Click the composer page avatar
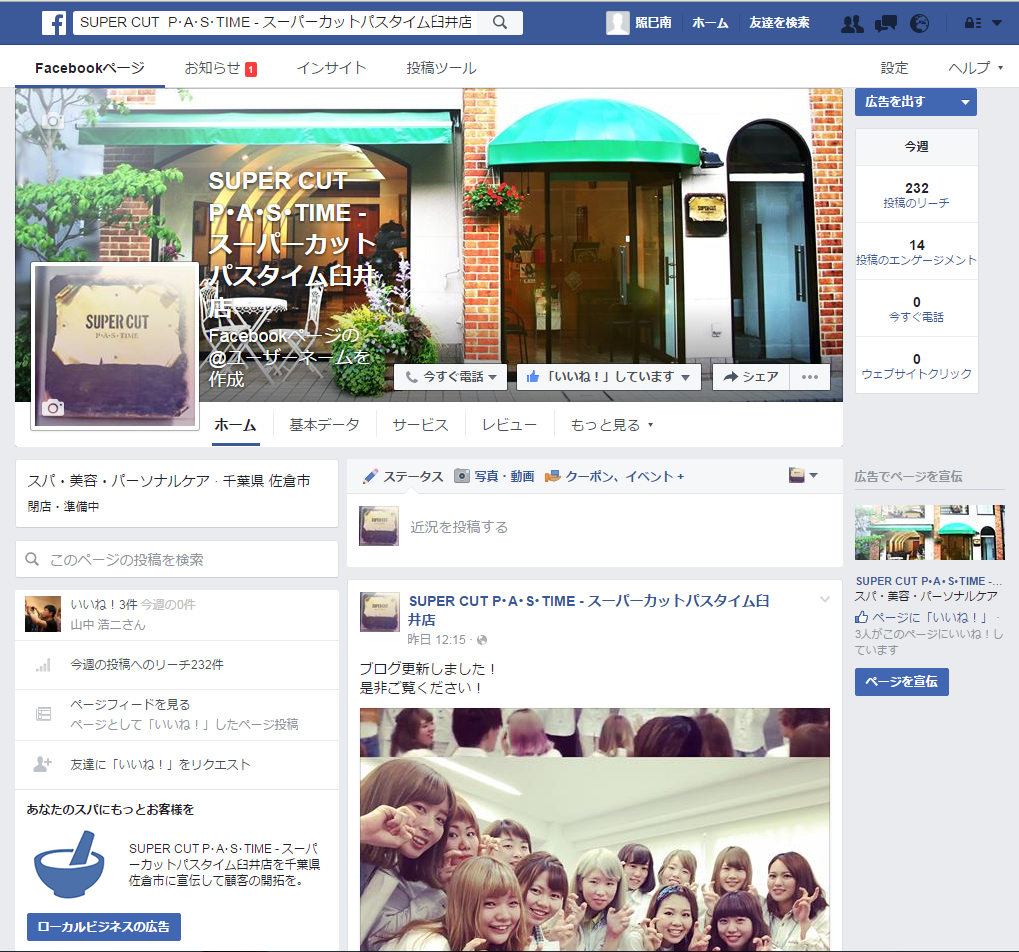Screen dimensions: 1019x952 (x=379, y=526)
